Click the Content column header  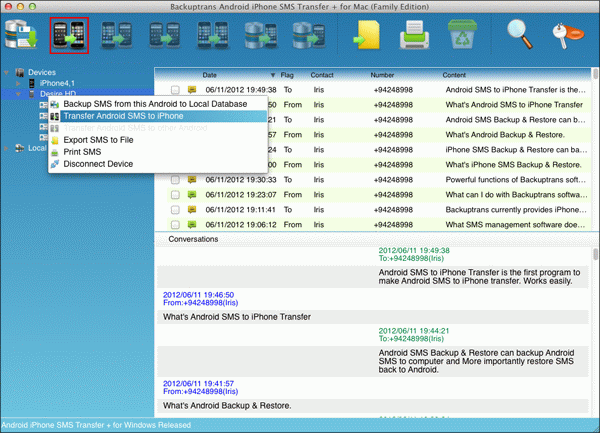click(x=454, y=75)
